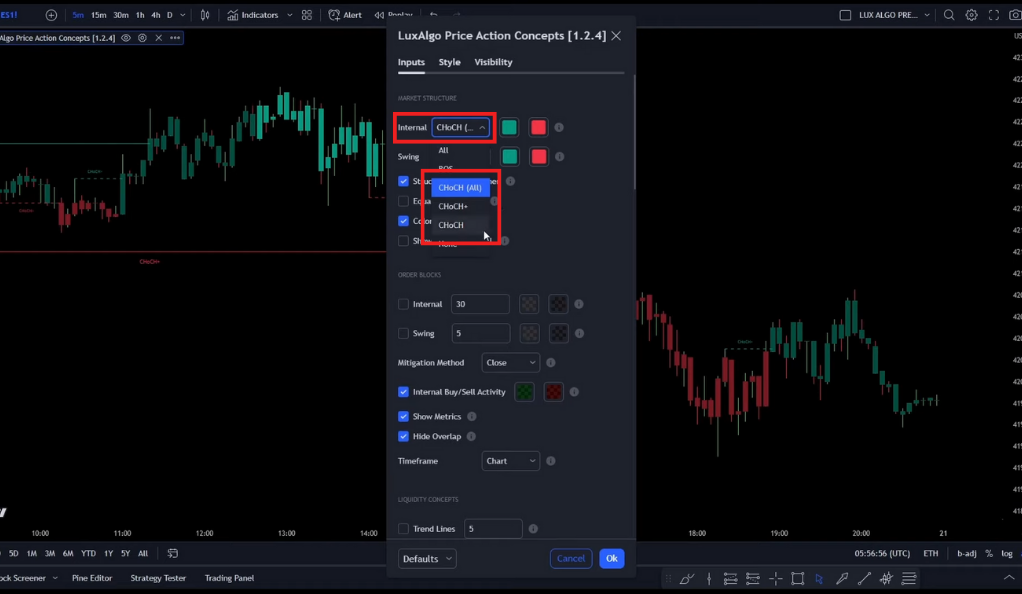
Task: Confirm settings with the Ok button
Action: 611,559
